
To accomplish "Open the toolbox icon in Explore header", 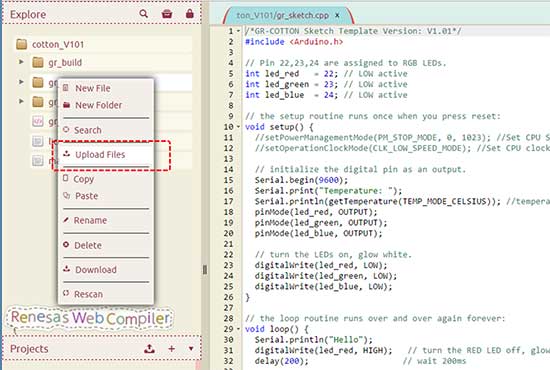I will click(167, 14).
